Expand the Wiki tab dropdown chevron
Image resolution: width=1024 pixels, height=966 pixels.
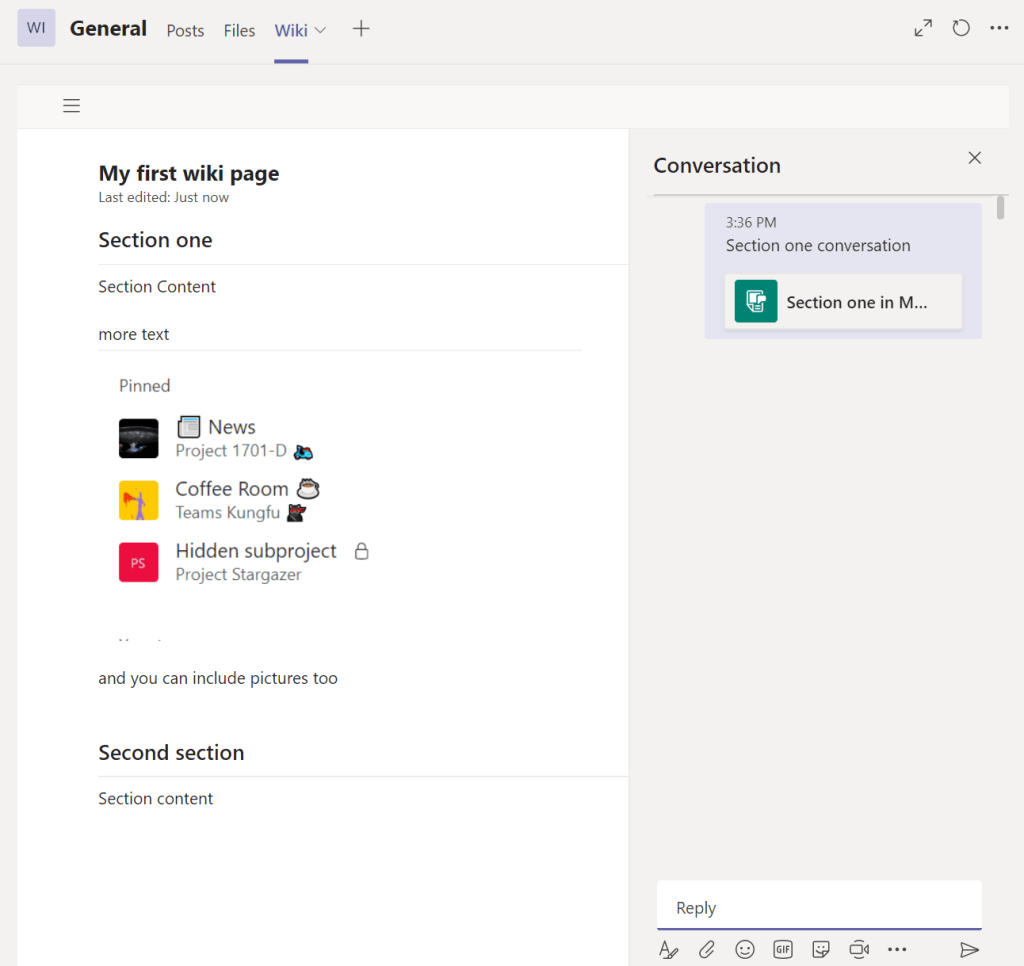(x=321, y=30)
